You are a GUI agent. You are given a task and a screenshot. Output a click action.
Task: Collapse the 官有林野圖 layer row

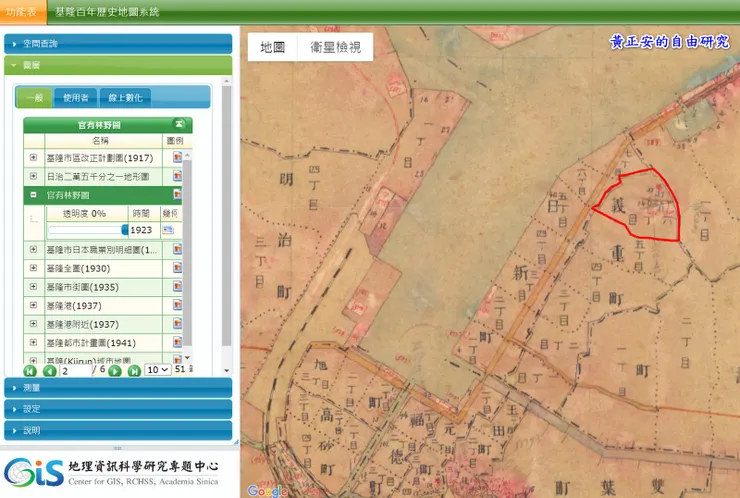point(33,195)
